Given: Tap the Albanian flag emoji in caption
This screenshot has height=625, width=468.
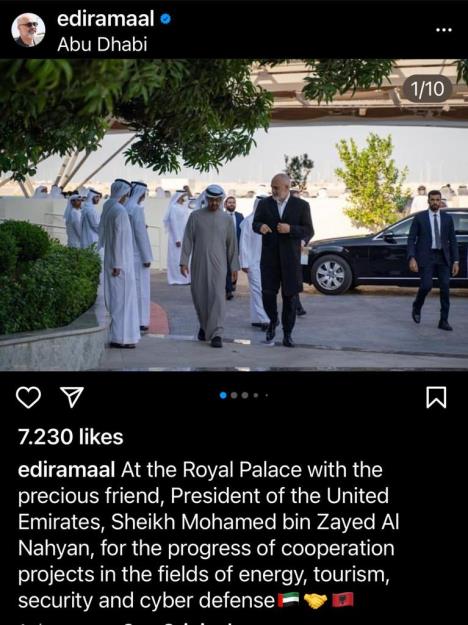Looking at the screenshot, I should (343, 600).
